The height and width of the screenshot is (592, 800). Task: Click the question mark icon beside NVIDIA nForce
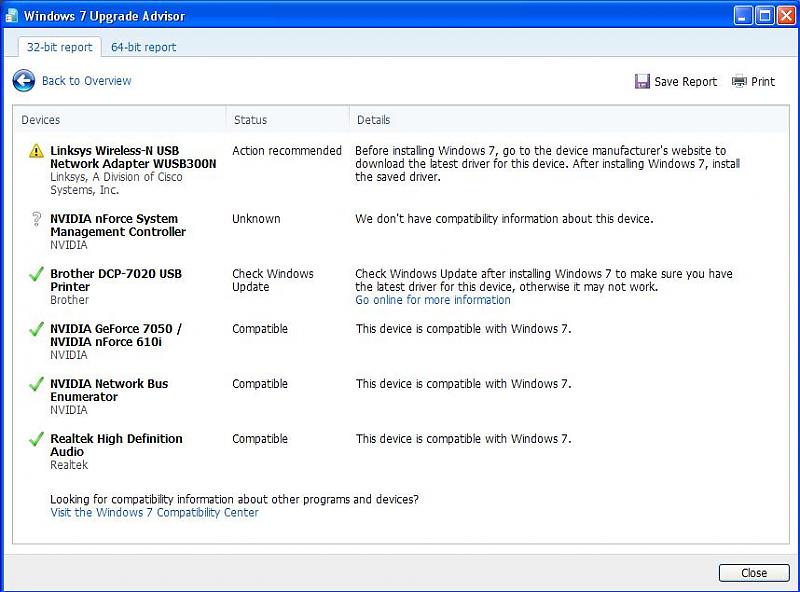tap(36, 218)
